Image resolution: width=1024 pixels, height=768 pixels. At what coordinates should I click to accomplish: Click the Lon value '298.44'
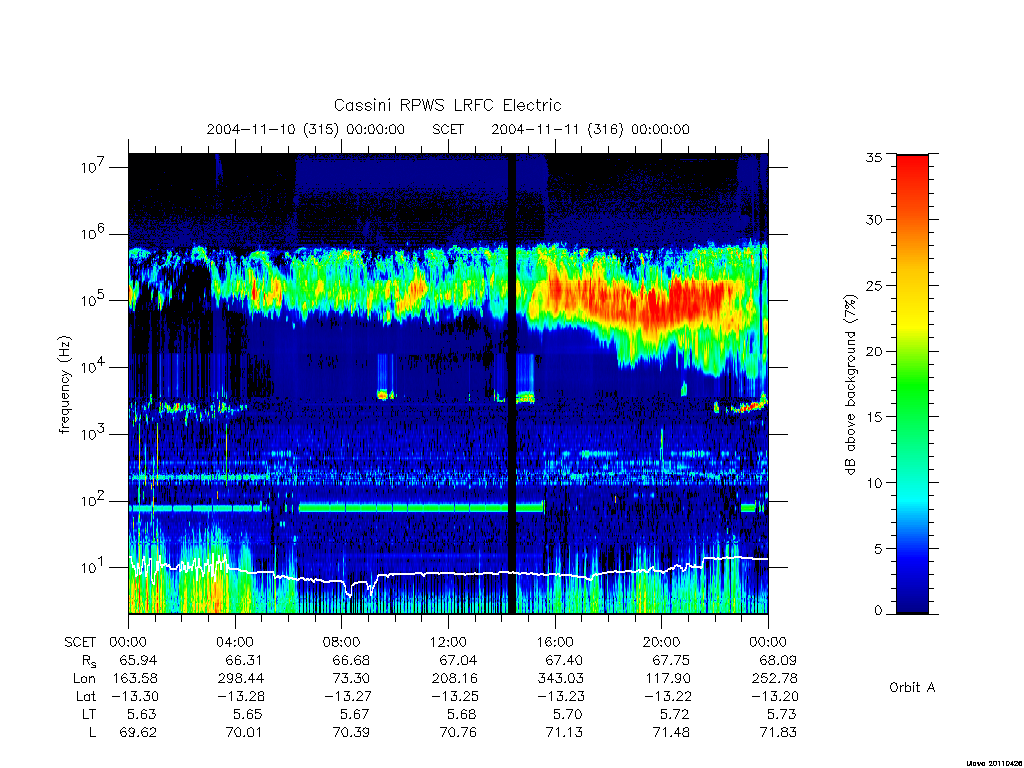click(x=240, y=679)
